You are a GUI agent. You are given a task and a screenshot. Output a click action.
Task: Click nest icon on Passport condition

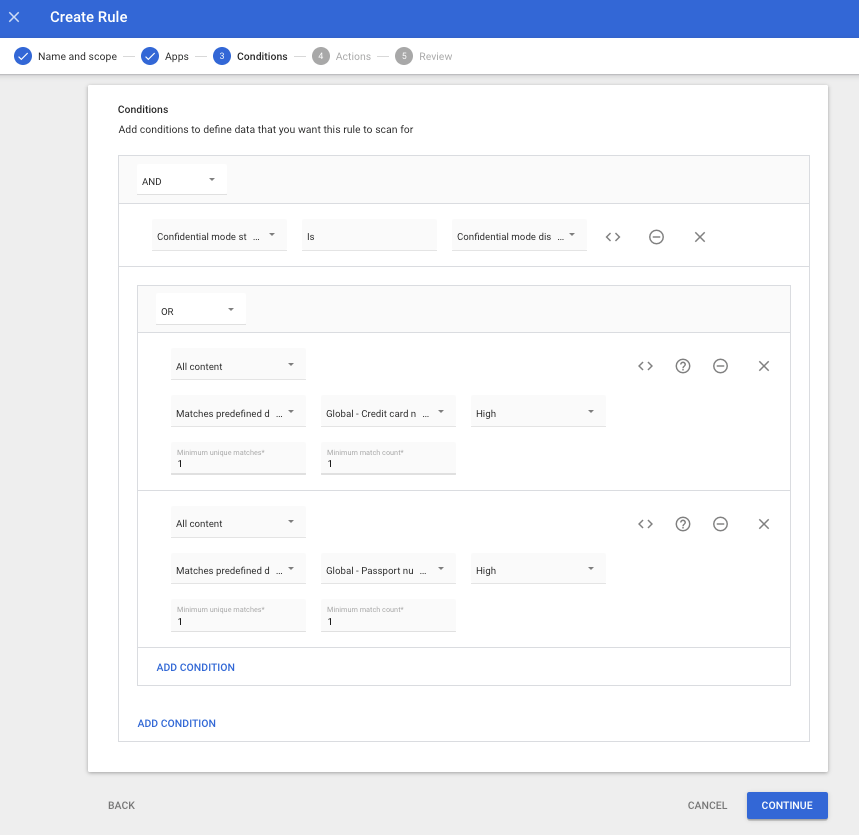pyautogui.click(x=645, y=524)
